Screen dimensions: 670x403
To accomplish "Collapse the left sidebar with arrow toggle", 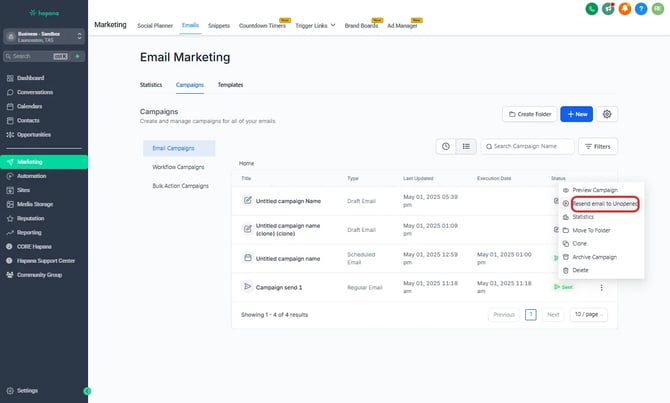I will click(x=87, y=390).
